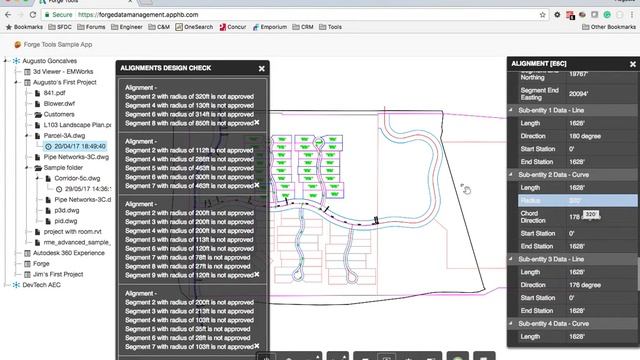Viewport: 640px width, 360px height.
Task: Click the Direction 180 degree row
Action: pos(577,136)
